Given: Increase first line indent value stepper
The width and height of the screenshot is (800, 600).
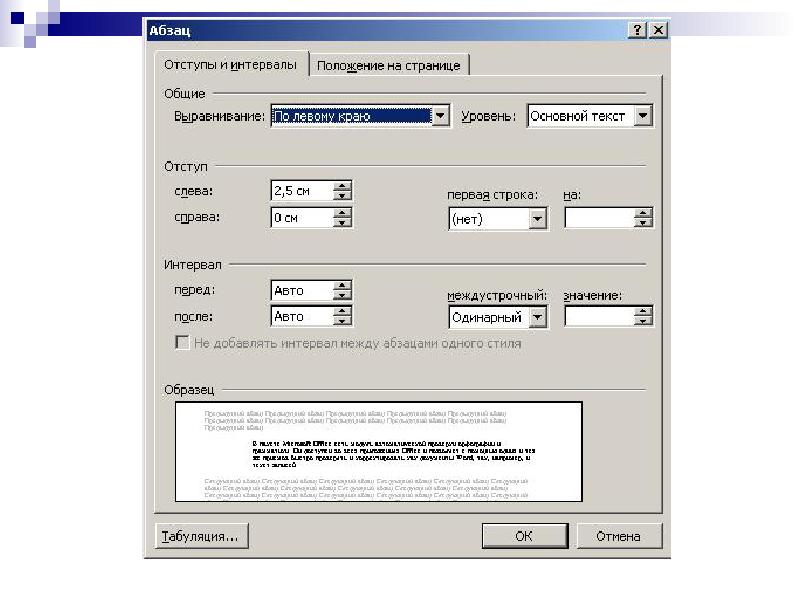Looking at the screenshot, I should [643, 213].
